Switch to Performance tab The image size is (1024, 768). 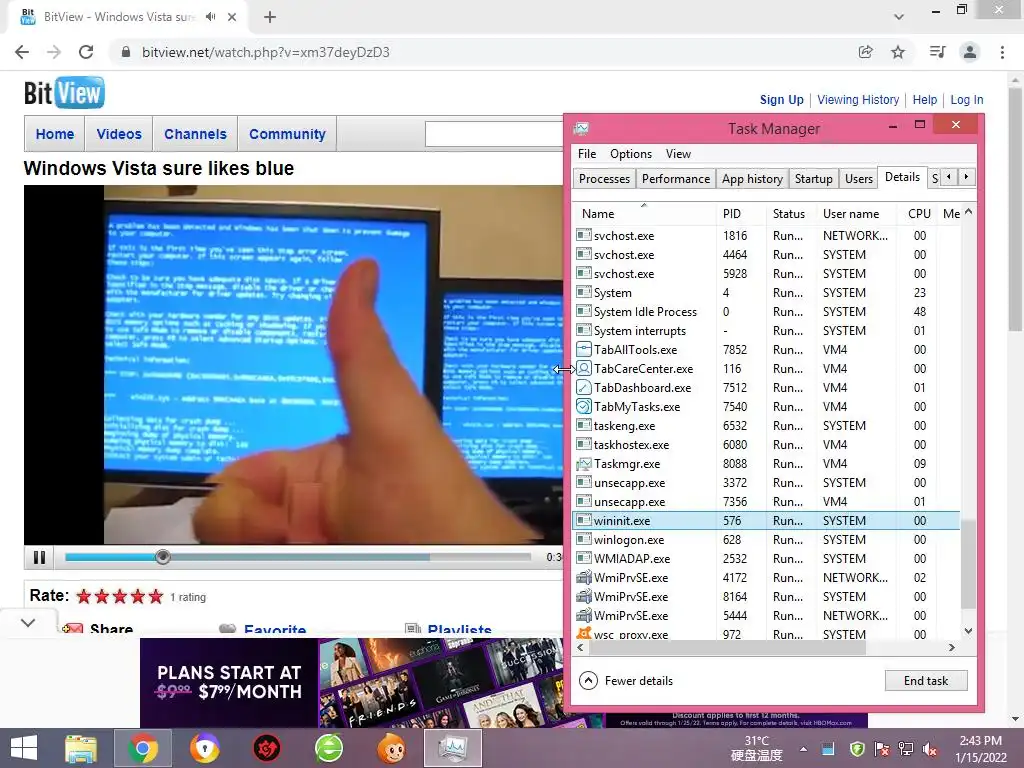pyautogui.click(x=675, y=179)
